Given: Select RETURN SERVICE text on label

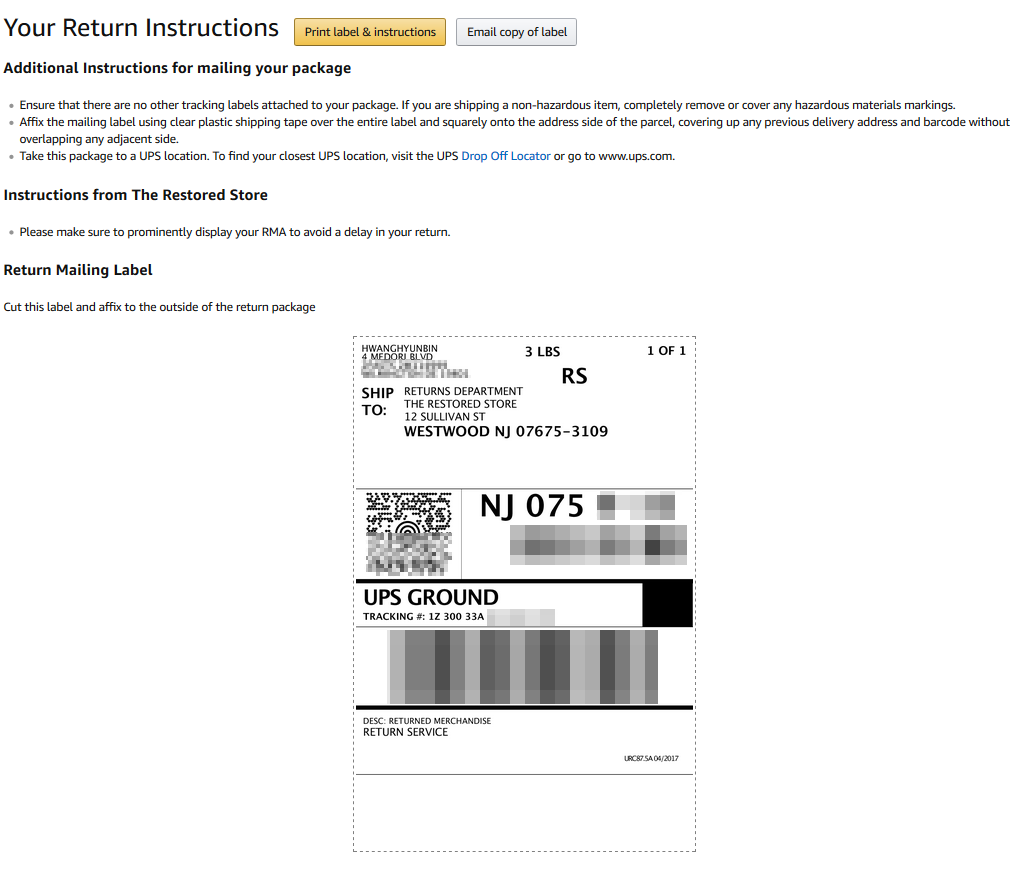Looking at the screenshot, I should point(405,732).
